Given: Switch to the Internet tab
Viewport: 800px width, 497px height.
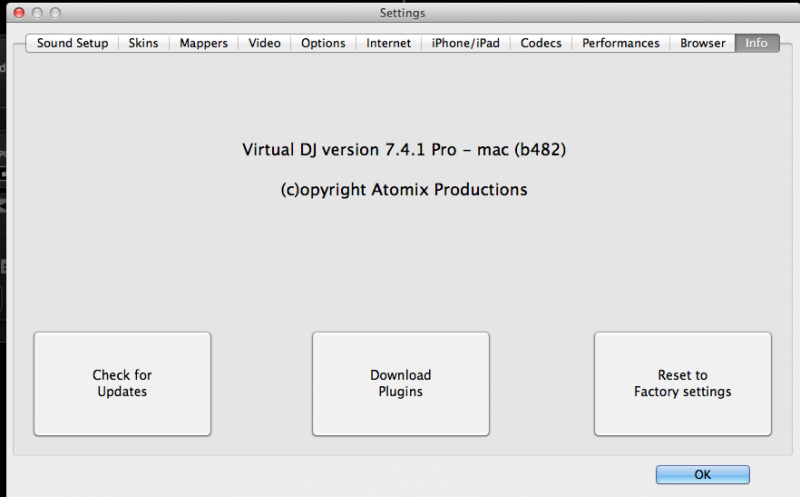Looking at the screenshot, I should tap(388, 43).
